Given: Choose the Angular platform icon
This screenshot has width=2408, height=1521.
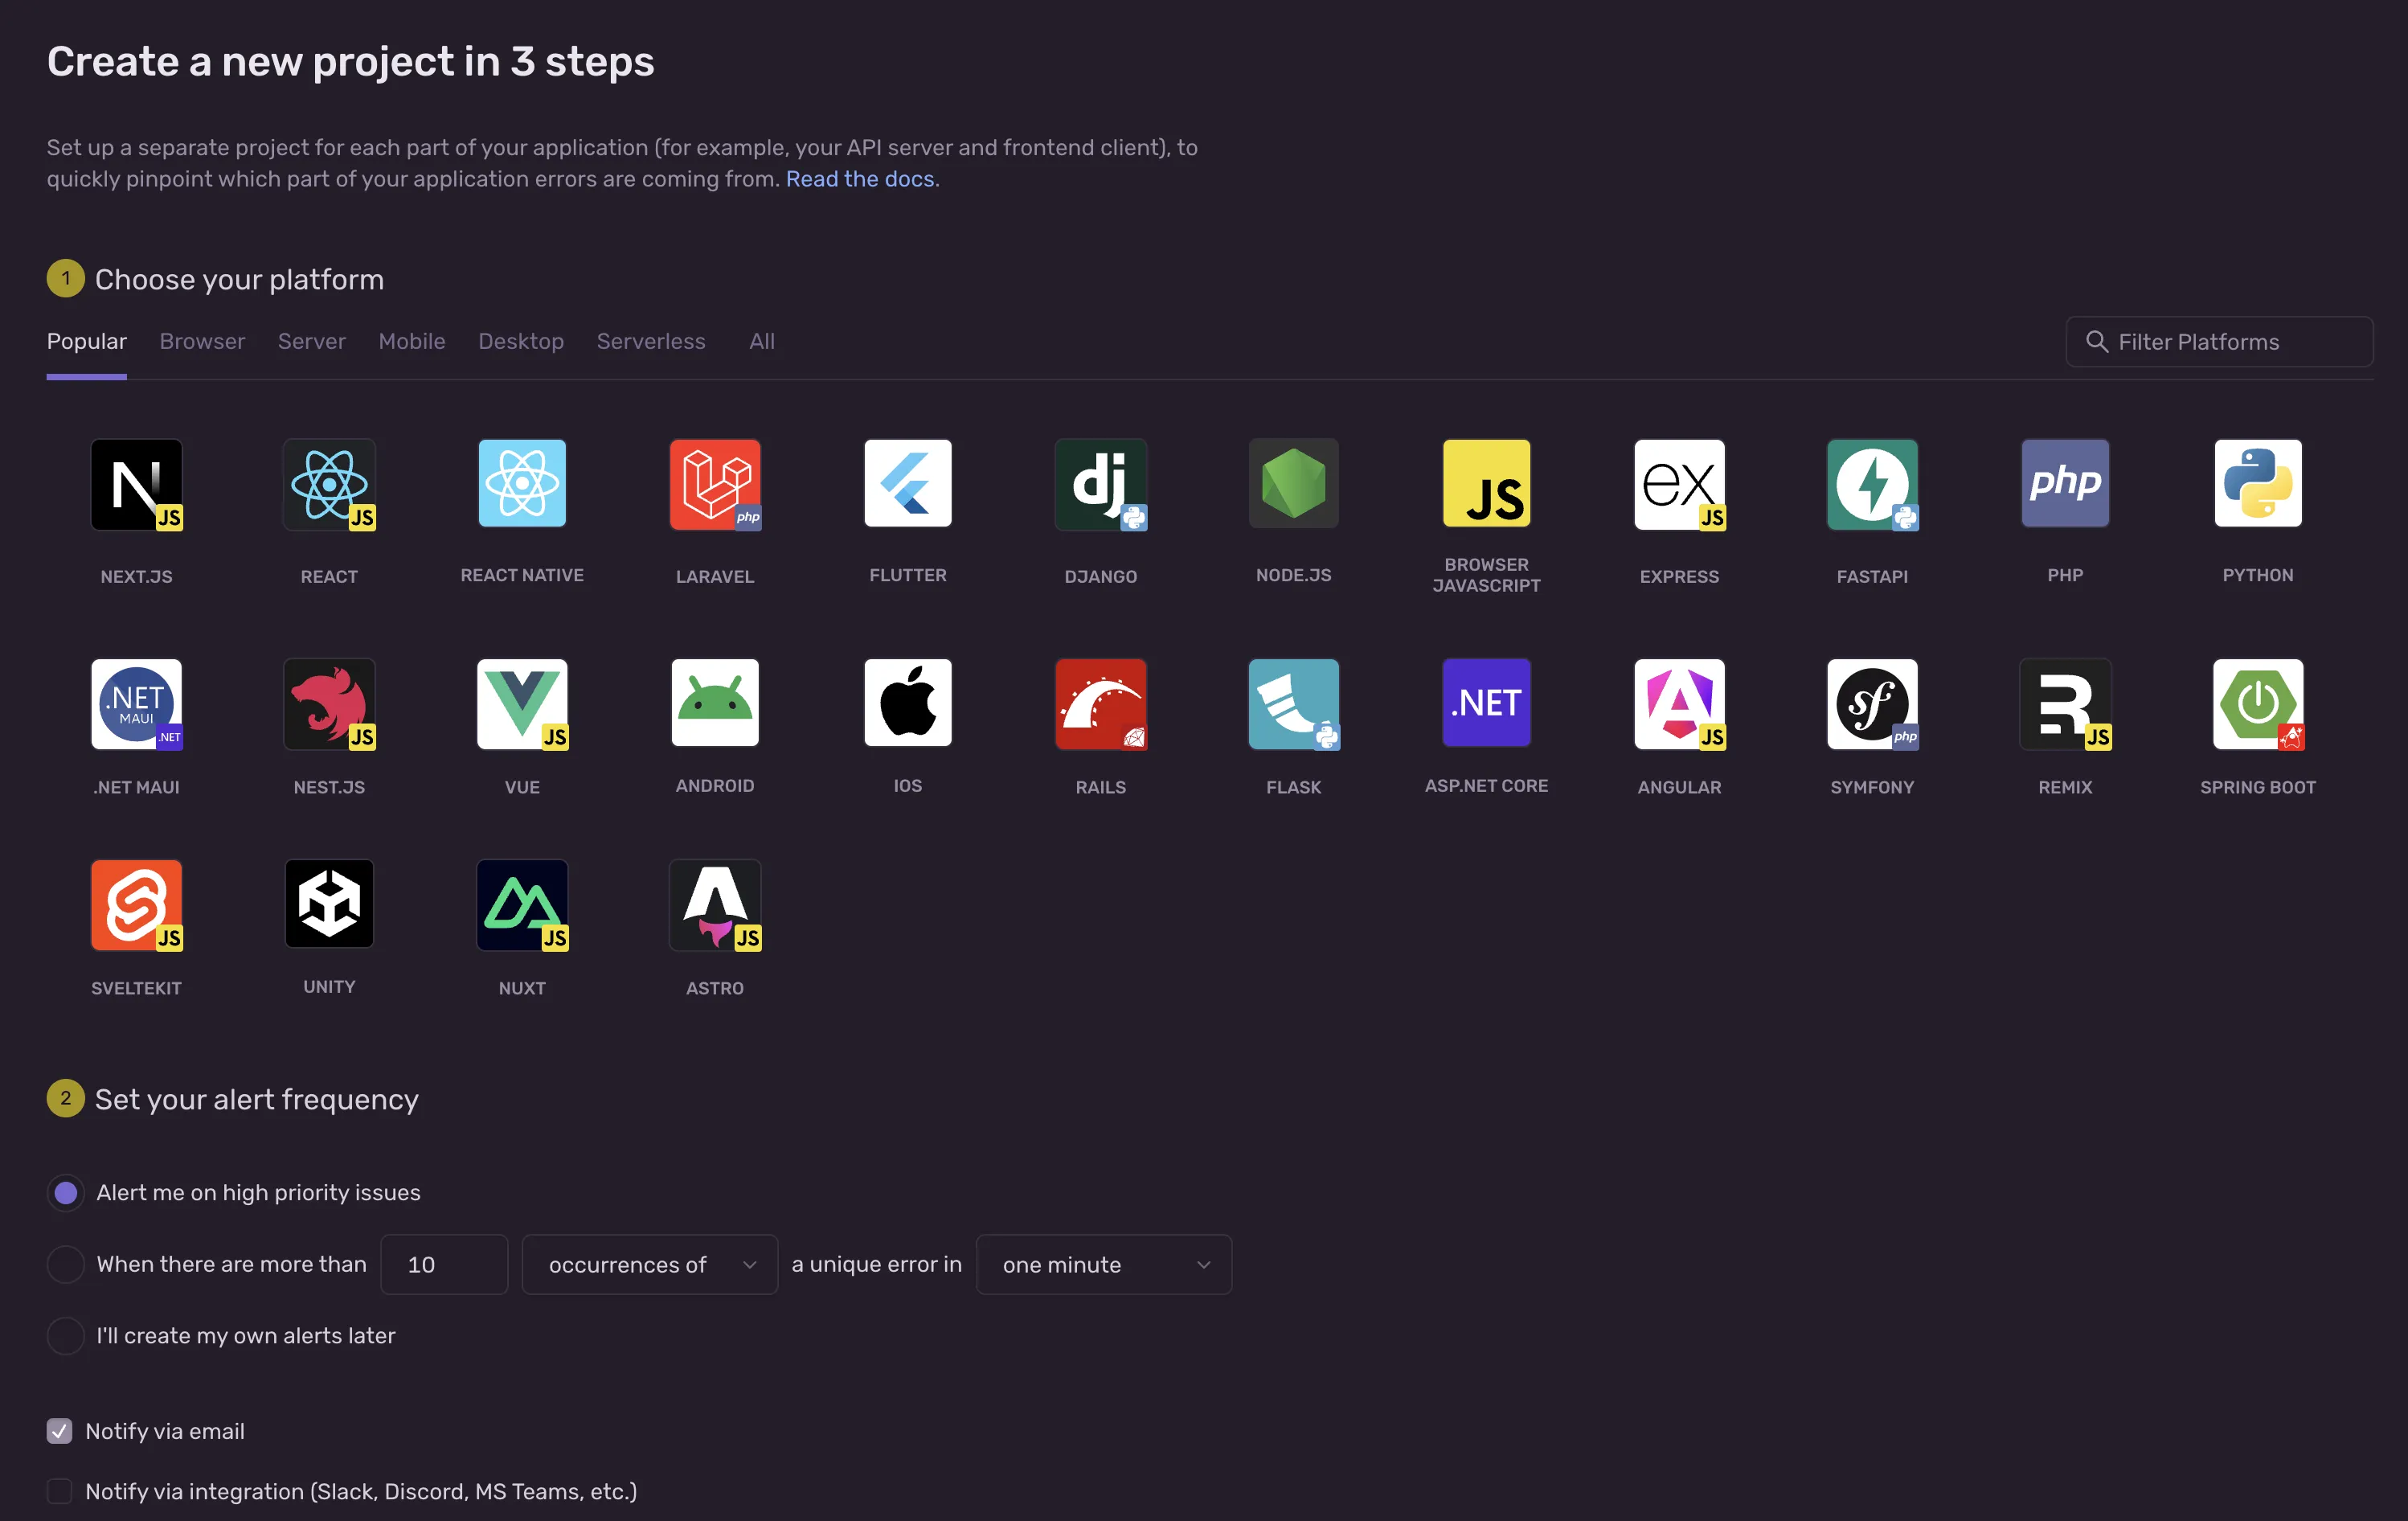Looking at the screenshot, I should (x=1680, y=704).
